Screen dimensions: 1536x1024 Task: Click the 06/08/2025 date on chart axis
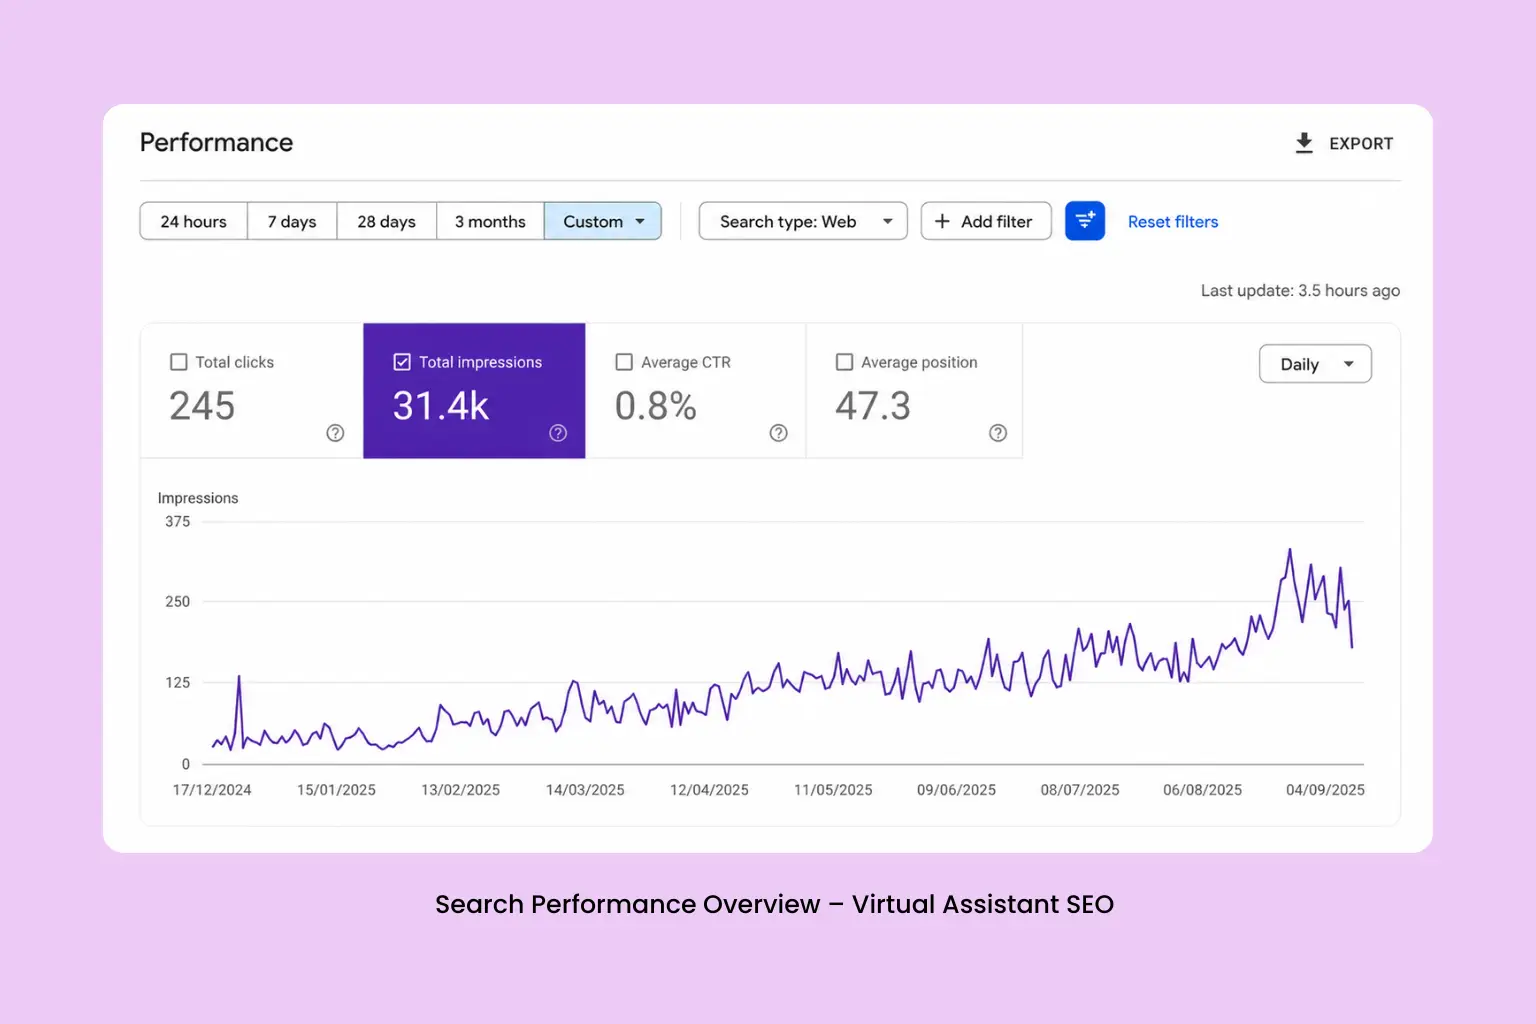[x=1202, y=790]
